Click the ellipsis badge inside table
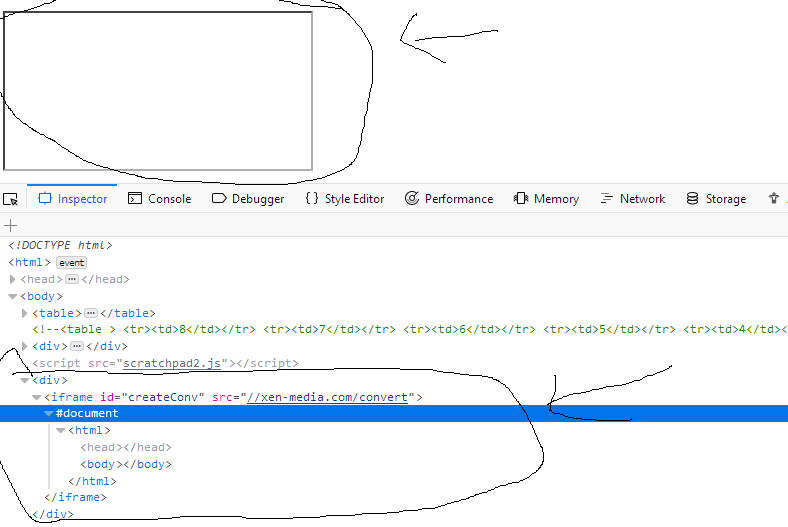 (90, 313)
